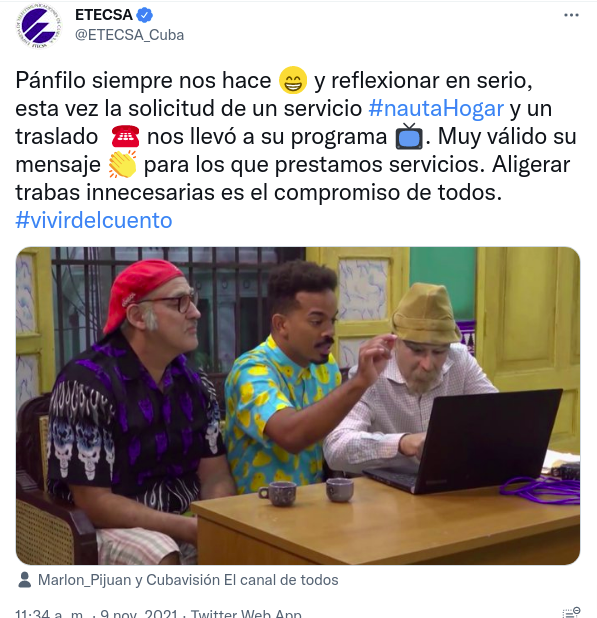Open the #nautaHogar hashtag
Image resolution: width=597 pixels, height=618 pixels.
click(436, 108)
